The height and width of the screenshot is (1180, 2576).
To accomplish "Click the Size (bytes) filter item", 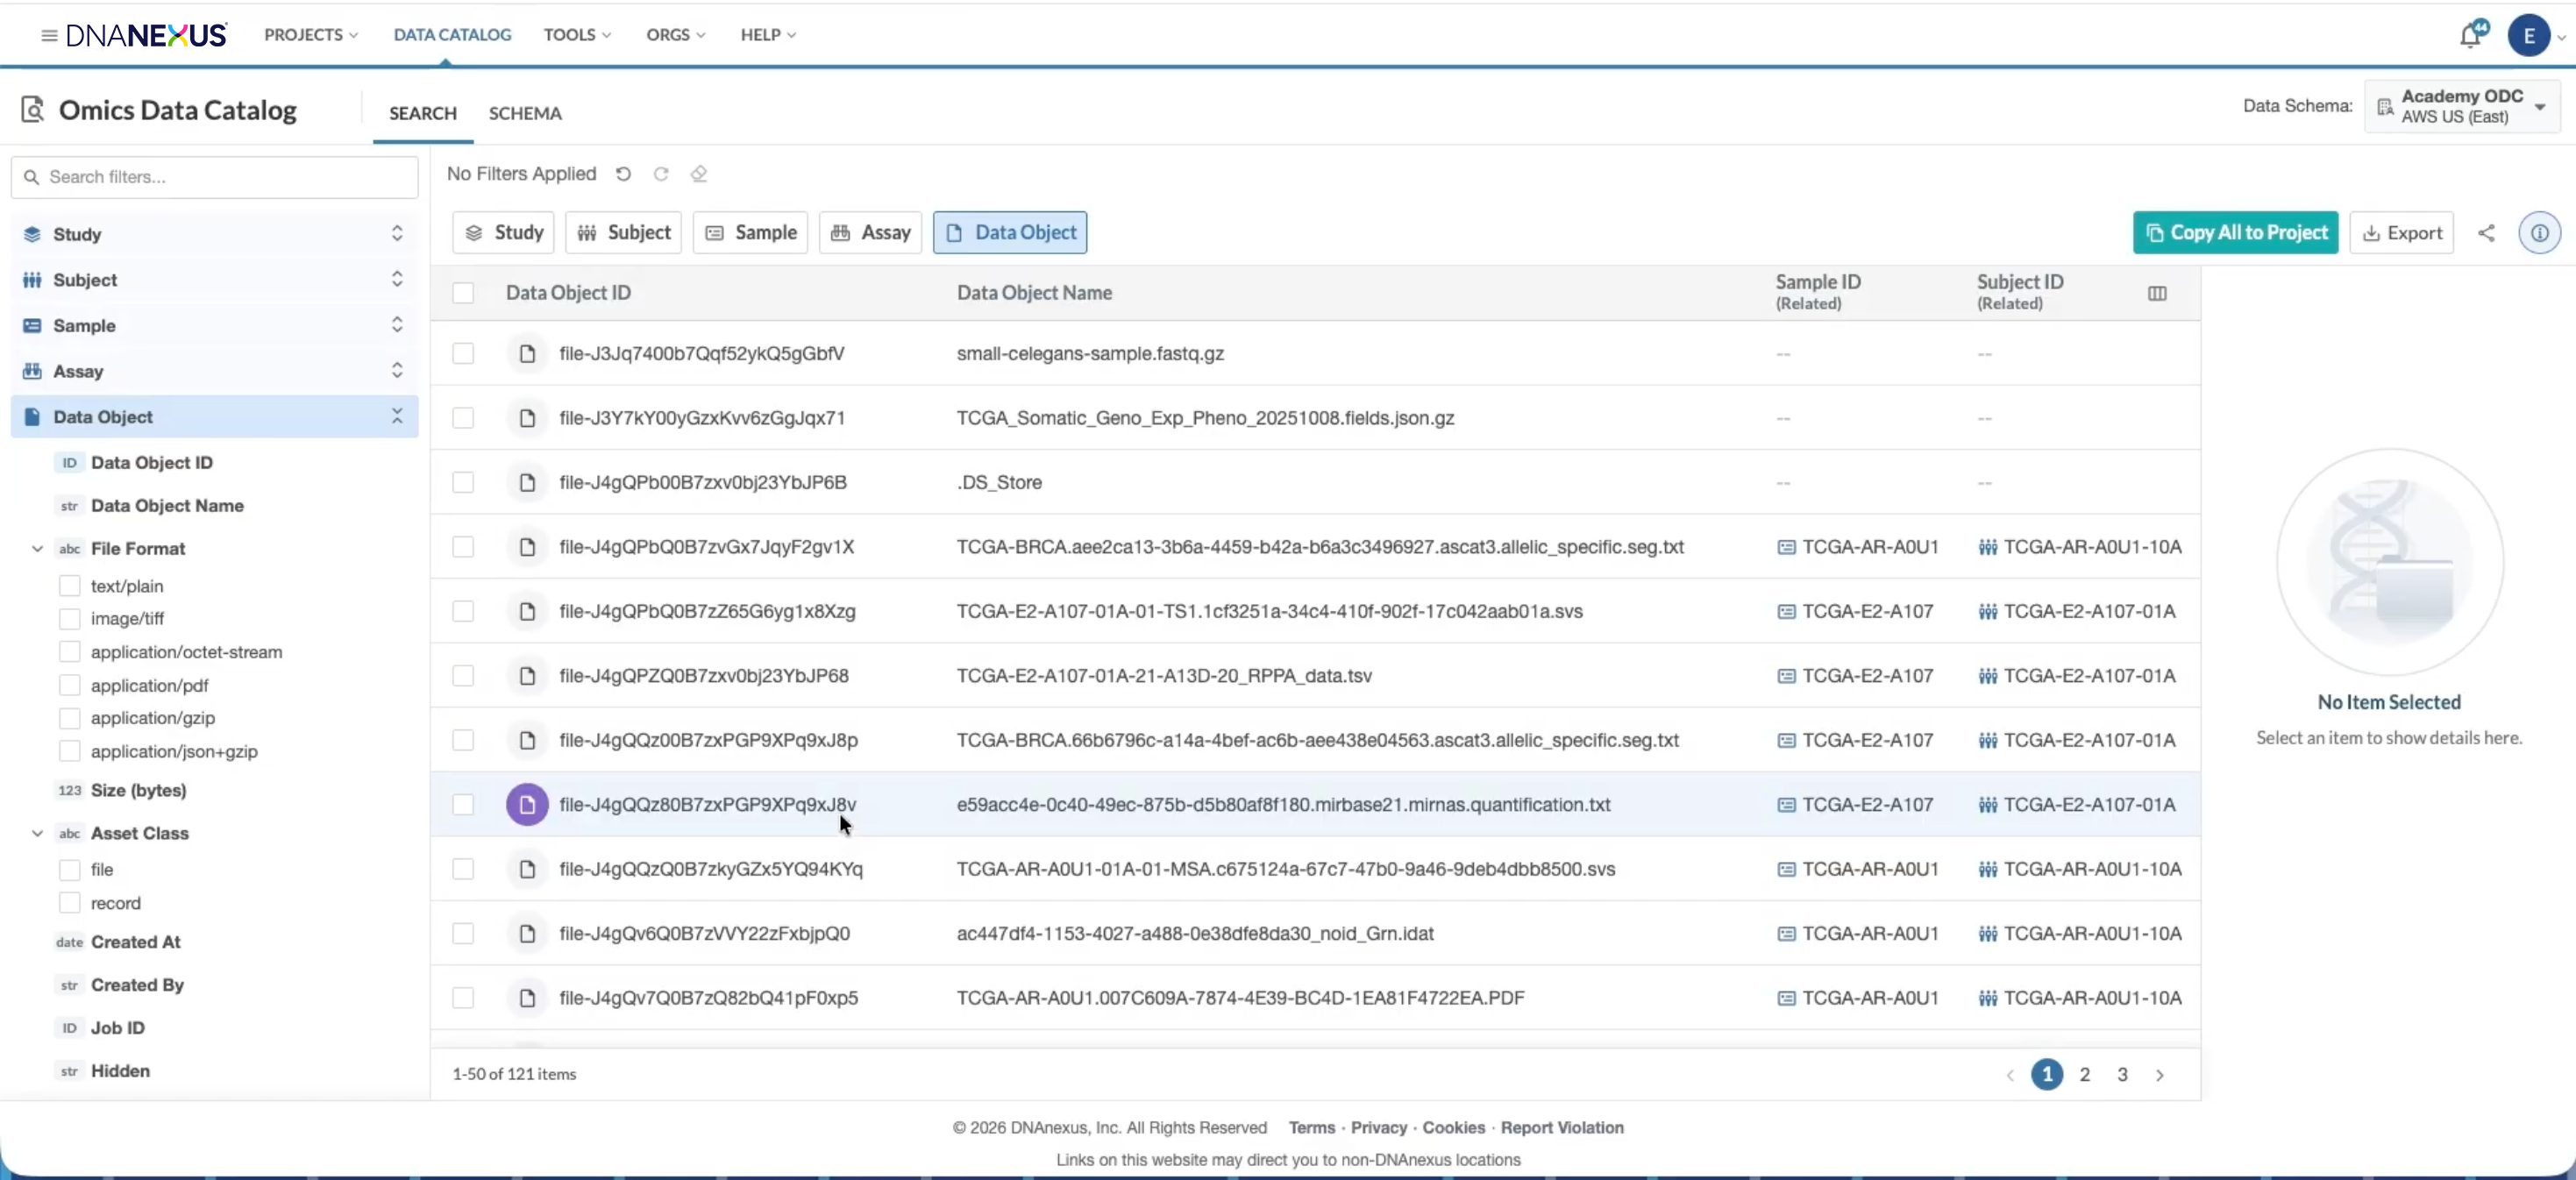I will click(x=138, y=791).
